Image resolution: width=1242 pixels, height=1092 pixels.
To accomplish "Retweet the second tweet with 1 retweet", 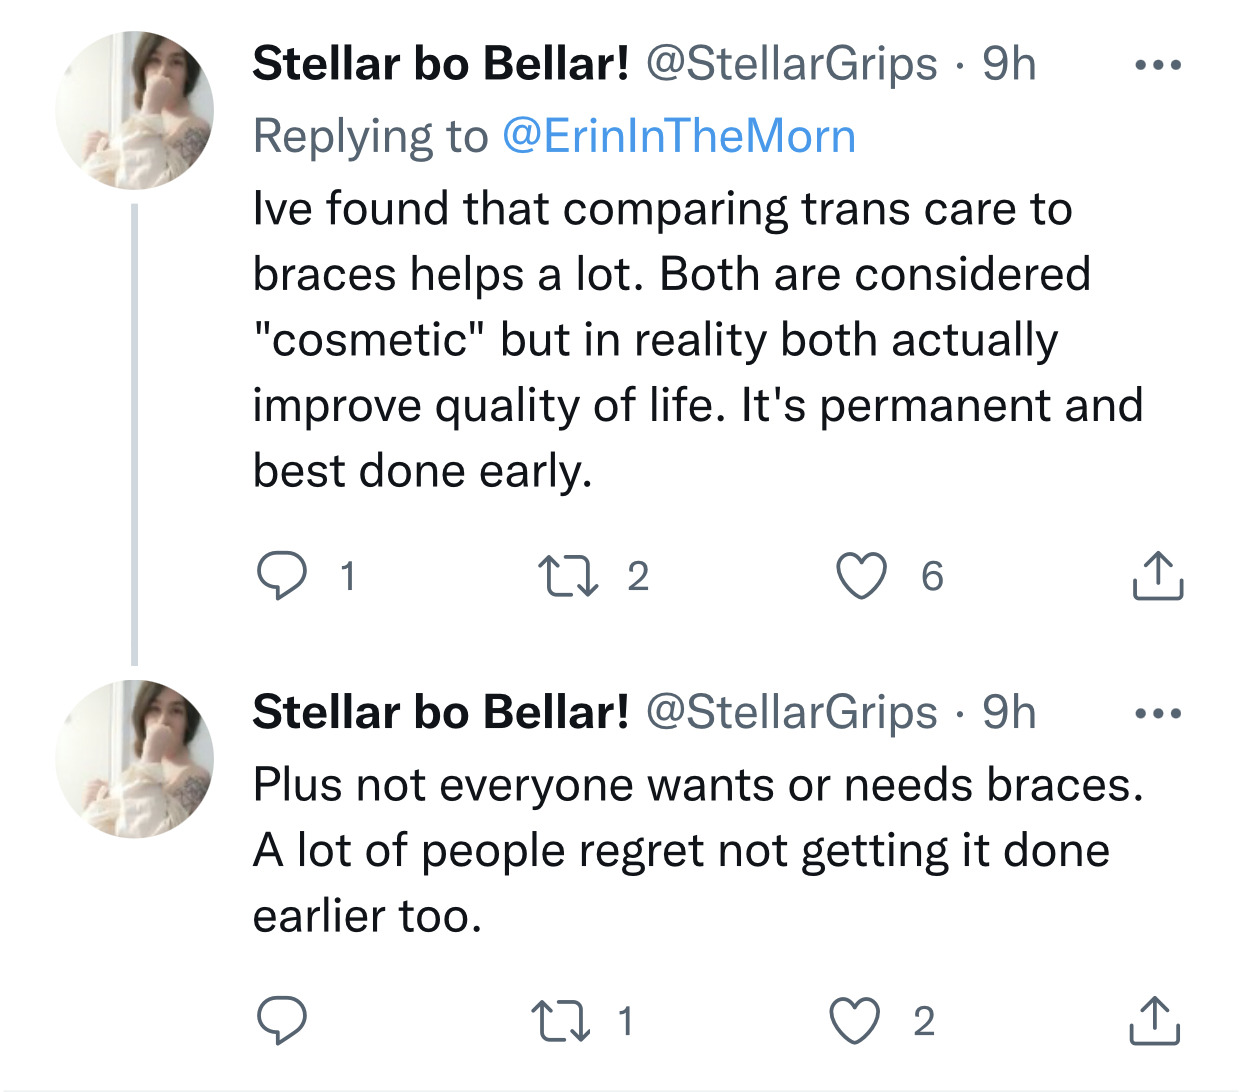I will click(559, 1021).
